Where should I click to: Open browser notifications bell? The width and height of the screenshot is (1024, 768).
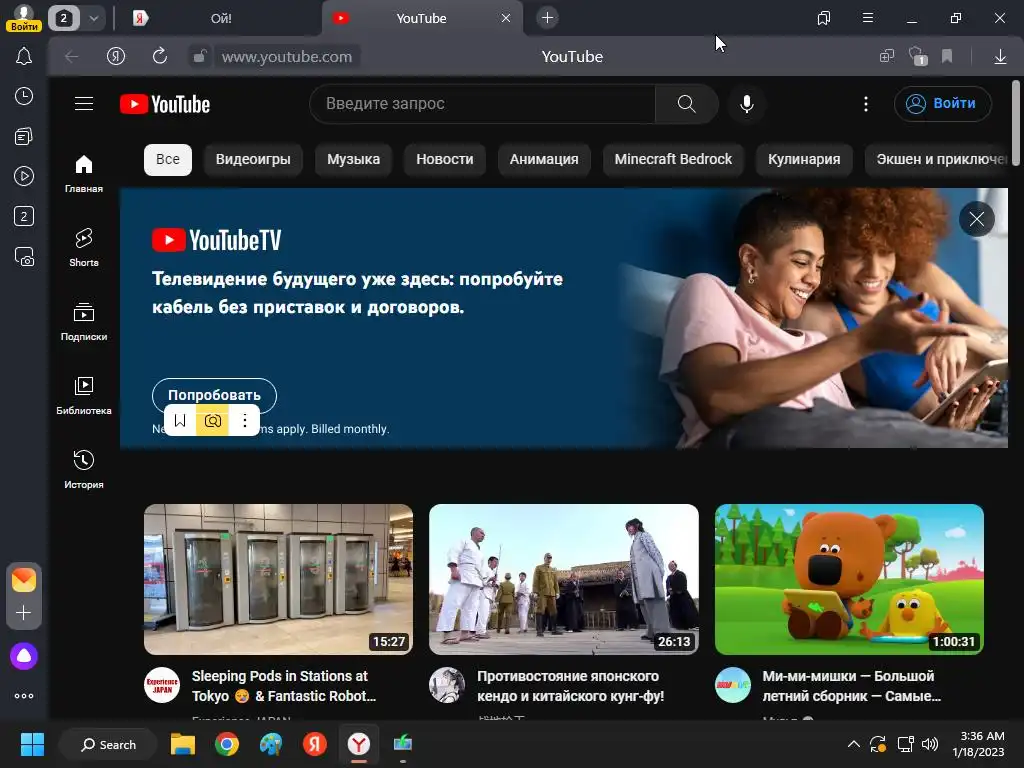pos(24,57)
